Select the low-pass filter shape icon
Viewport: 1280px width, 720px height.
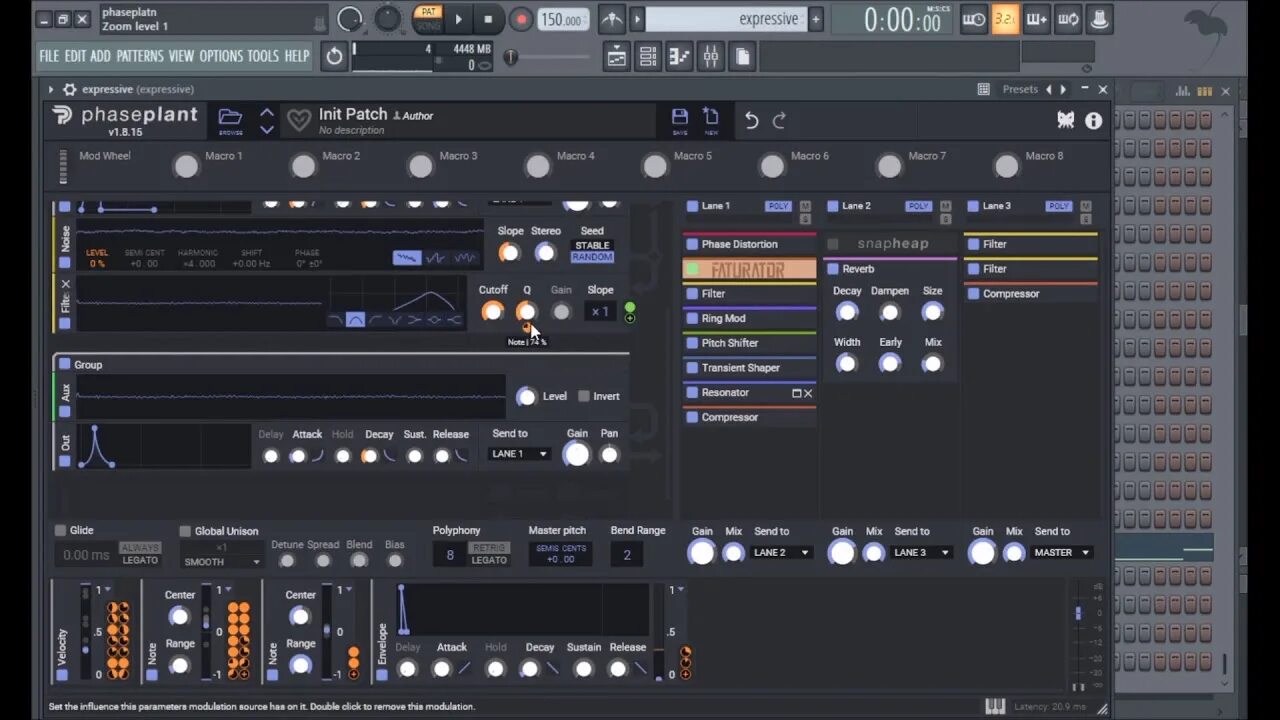[x=335, y=320]
